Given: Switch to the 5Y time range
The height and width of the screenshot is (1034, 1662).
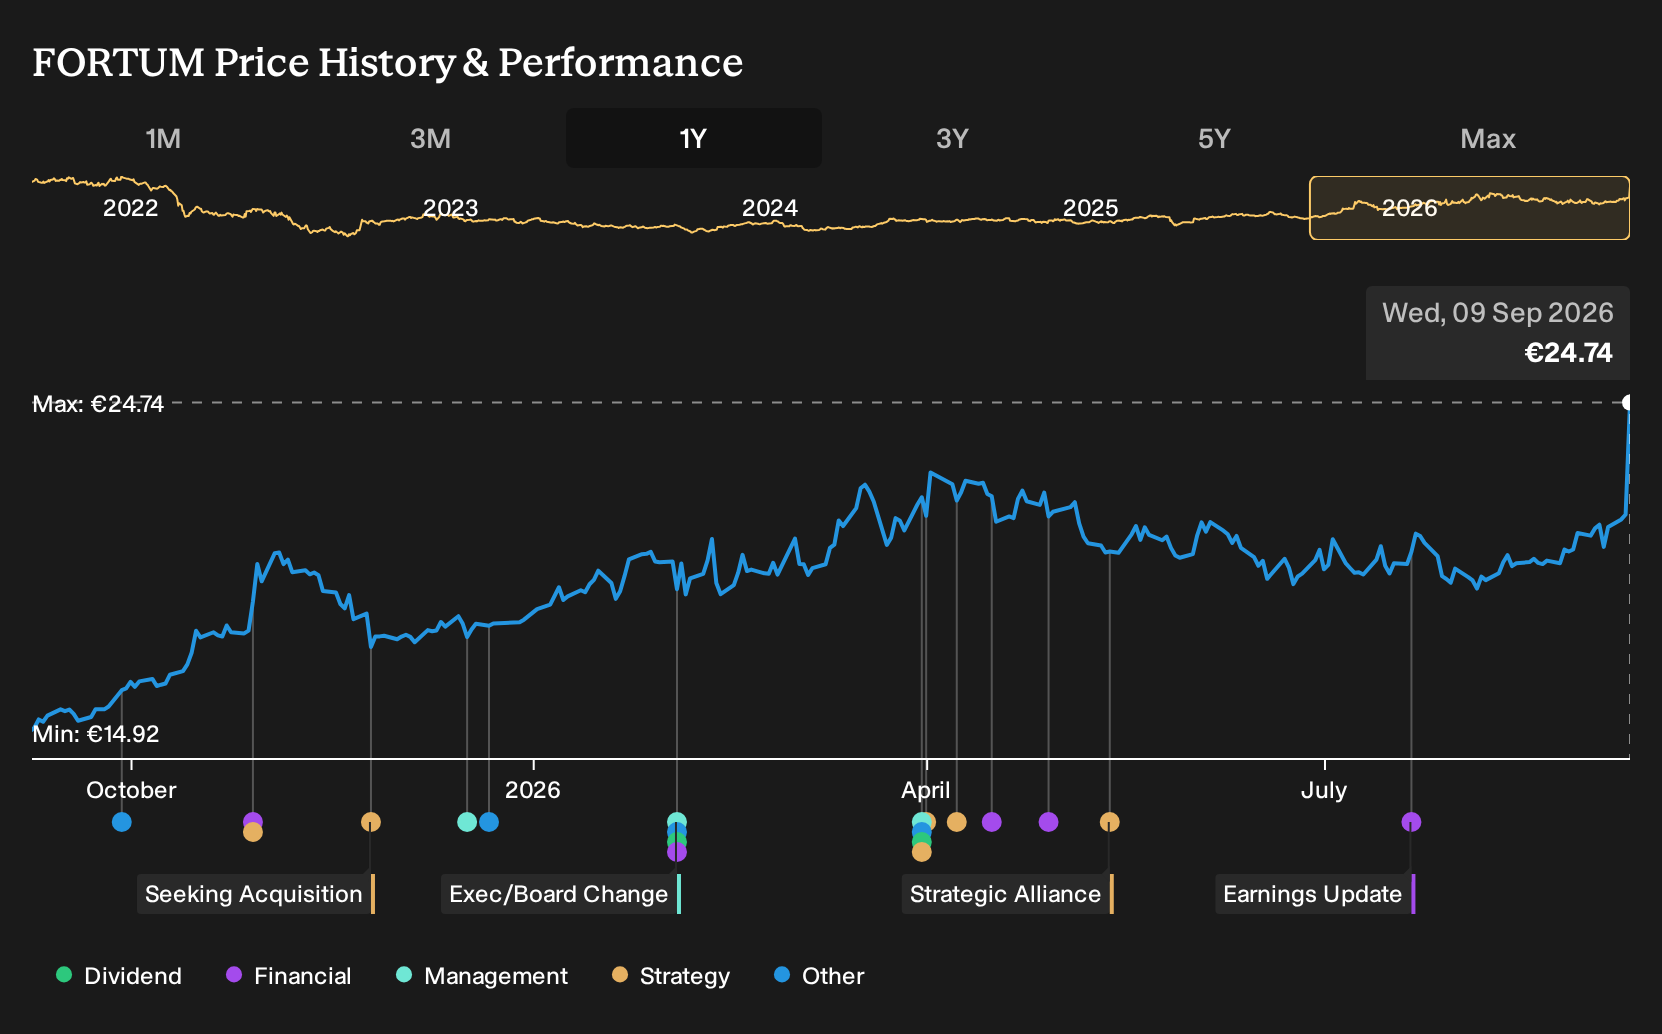Looking at the screenshot, I should 1214,138.
